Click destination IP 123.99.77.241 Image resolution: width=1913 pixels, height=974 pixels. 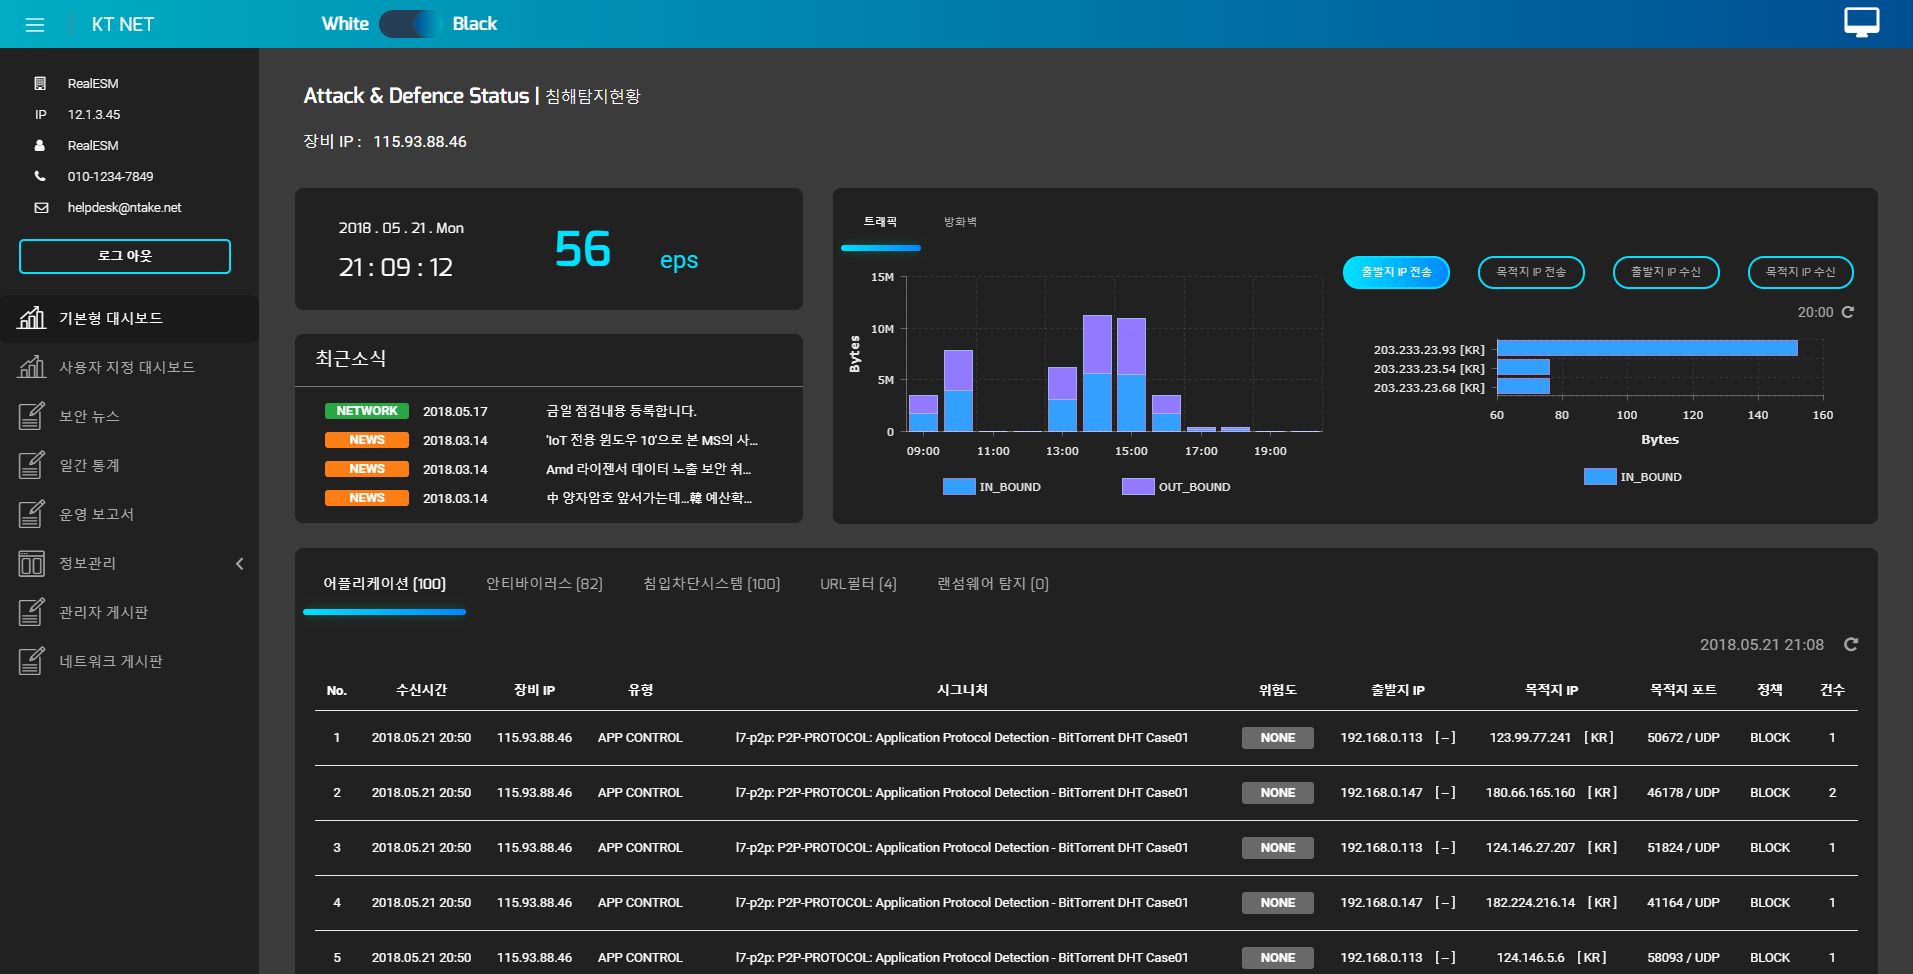coord(1530,738)
